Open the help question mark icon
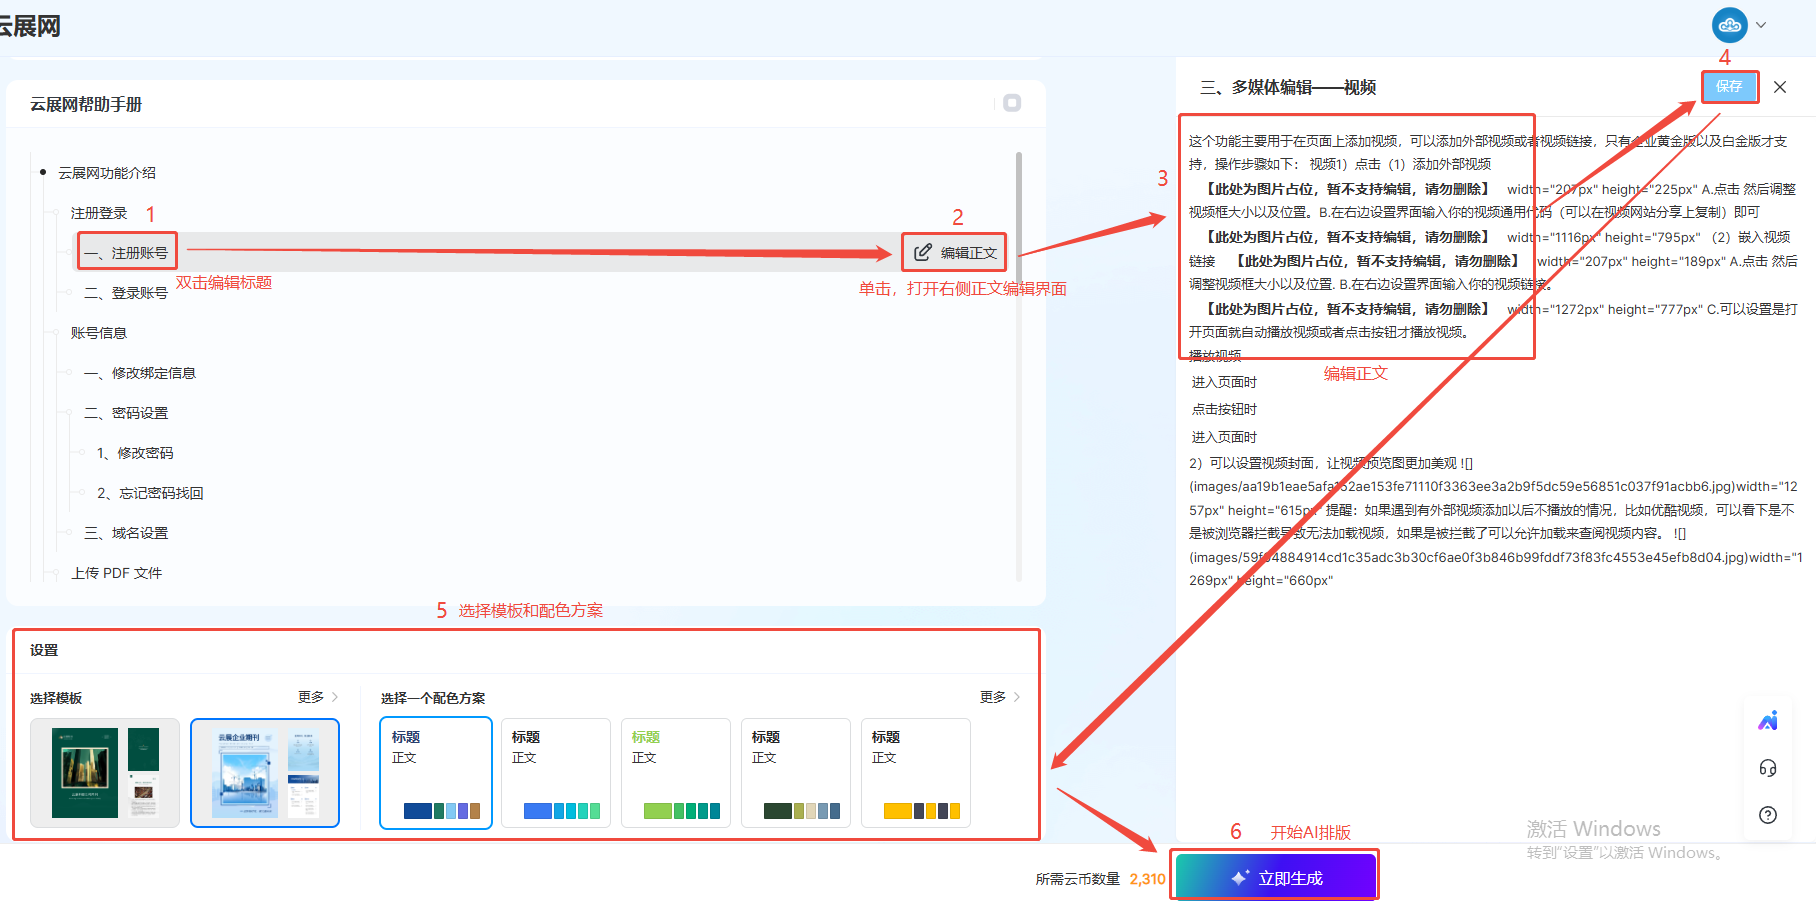 coord(1768,815)
